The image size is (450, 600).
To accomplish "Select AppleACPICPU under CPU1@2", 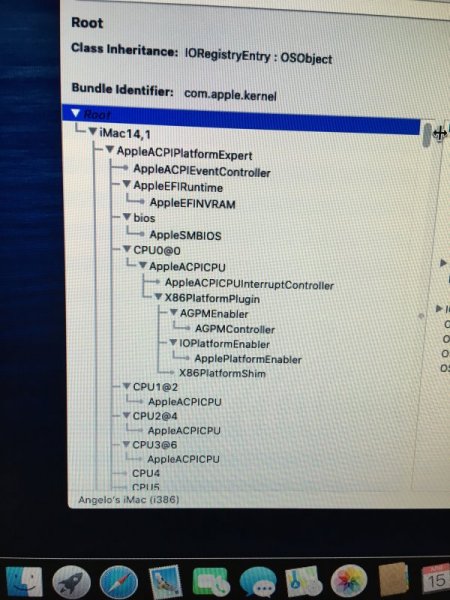I will click(x=185, y=402).
